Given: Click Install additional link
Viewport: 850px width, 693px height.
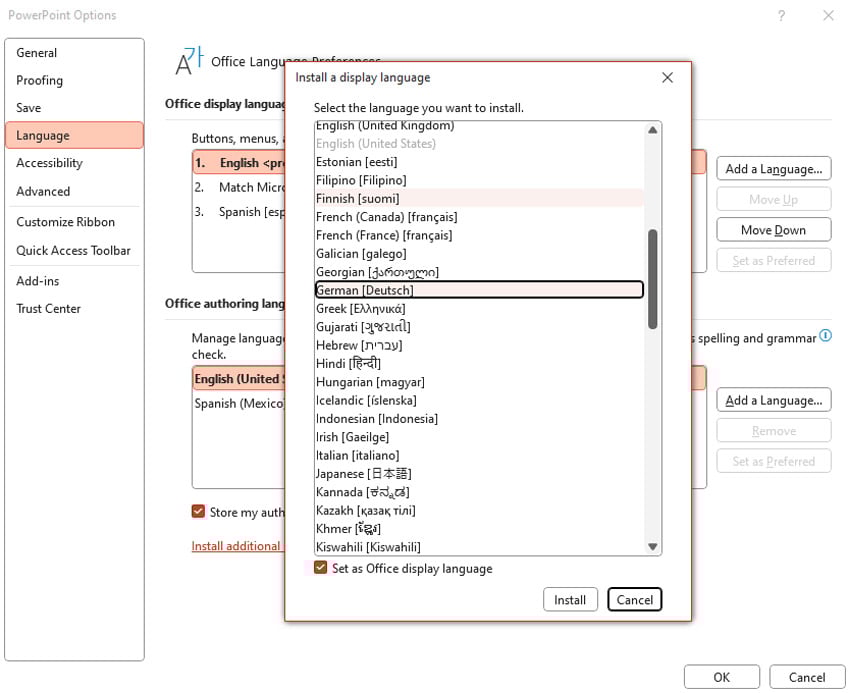Looking at the screenshot, I should coord(236,546).
